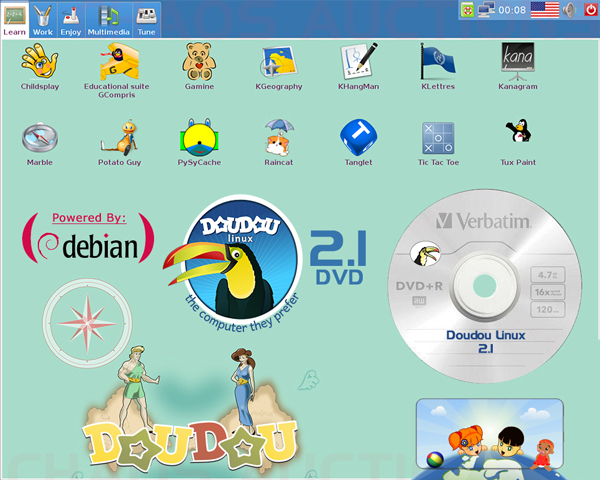Image resolution: width=600 pixels, height=480 pixels.
Task: Open the Enjoy tab
Action: pos(71,20)
